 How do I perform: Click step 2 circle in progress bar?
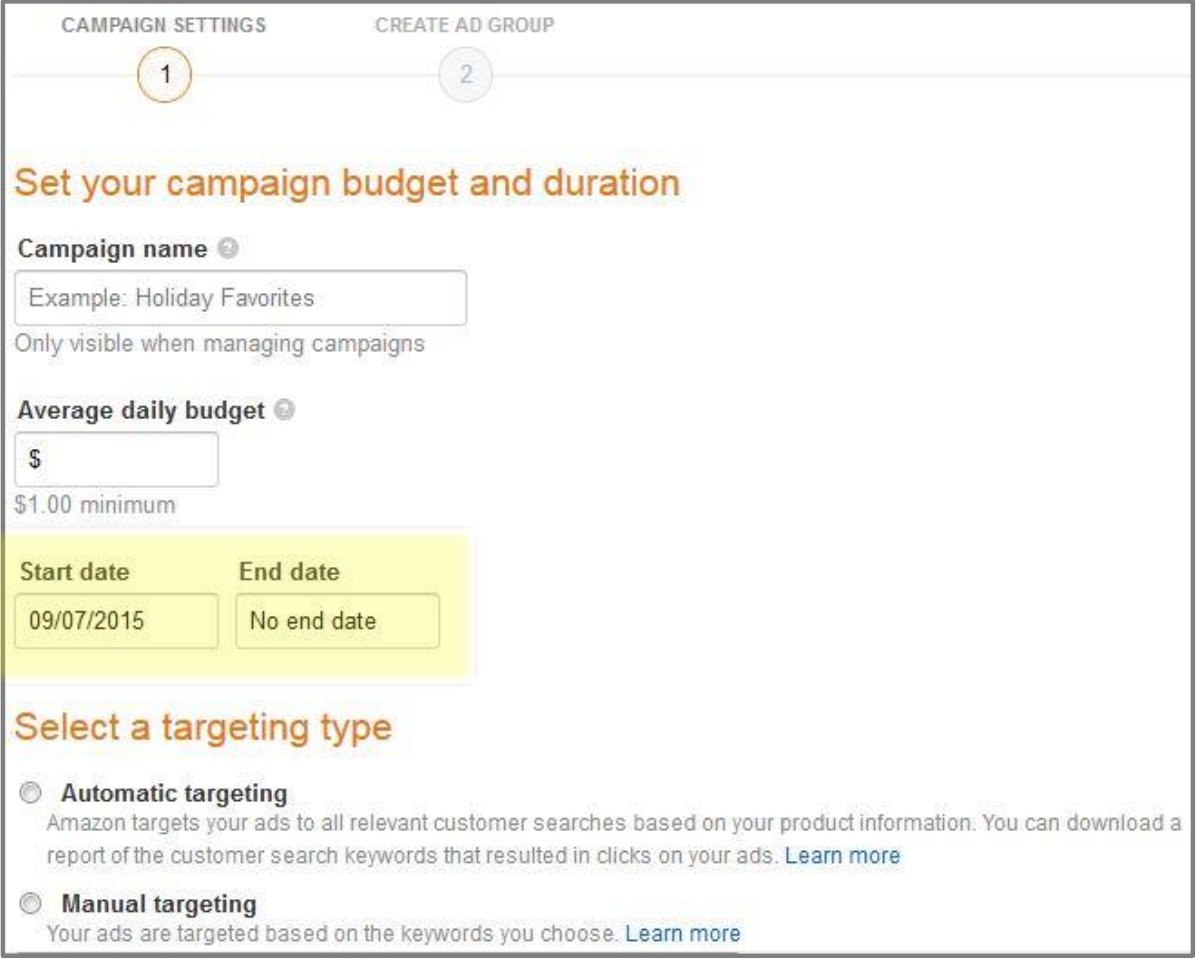[465, 75]
